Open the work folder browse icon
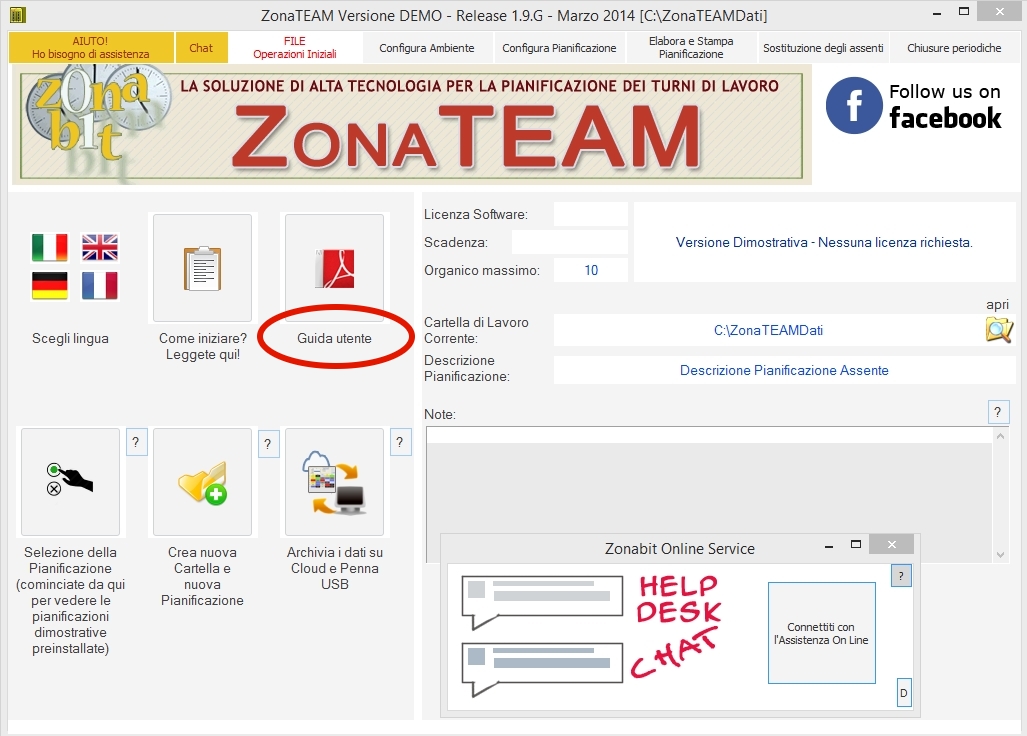 click(999, 329)
